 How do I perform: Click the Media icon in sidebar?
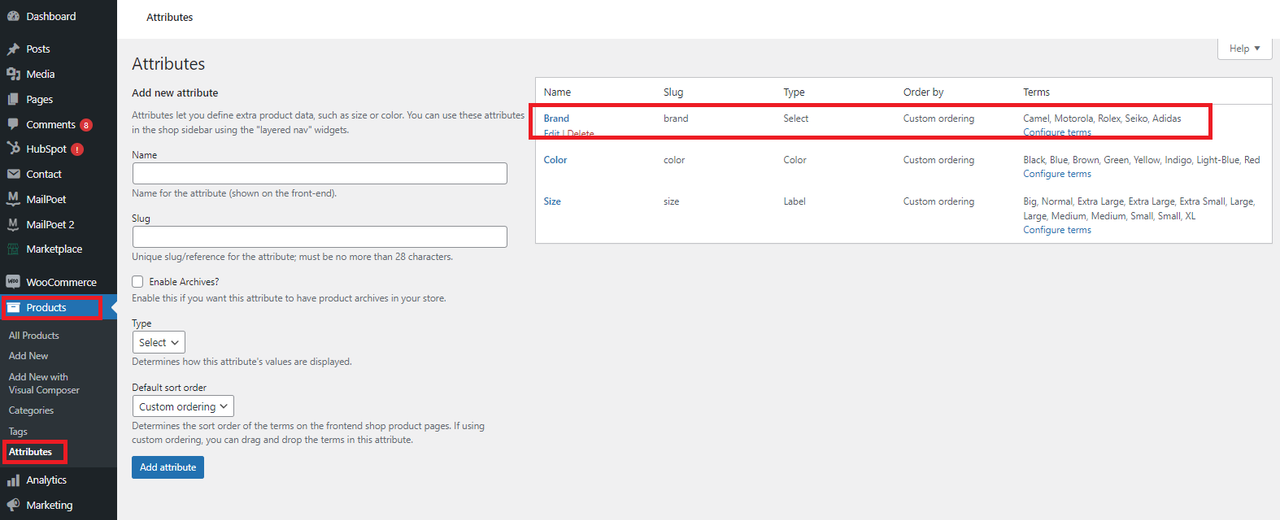point(13,74)
